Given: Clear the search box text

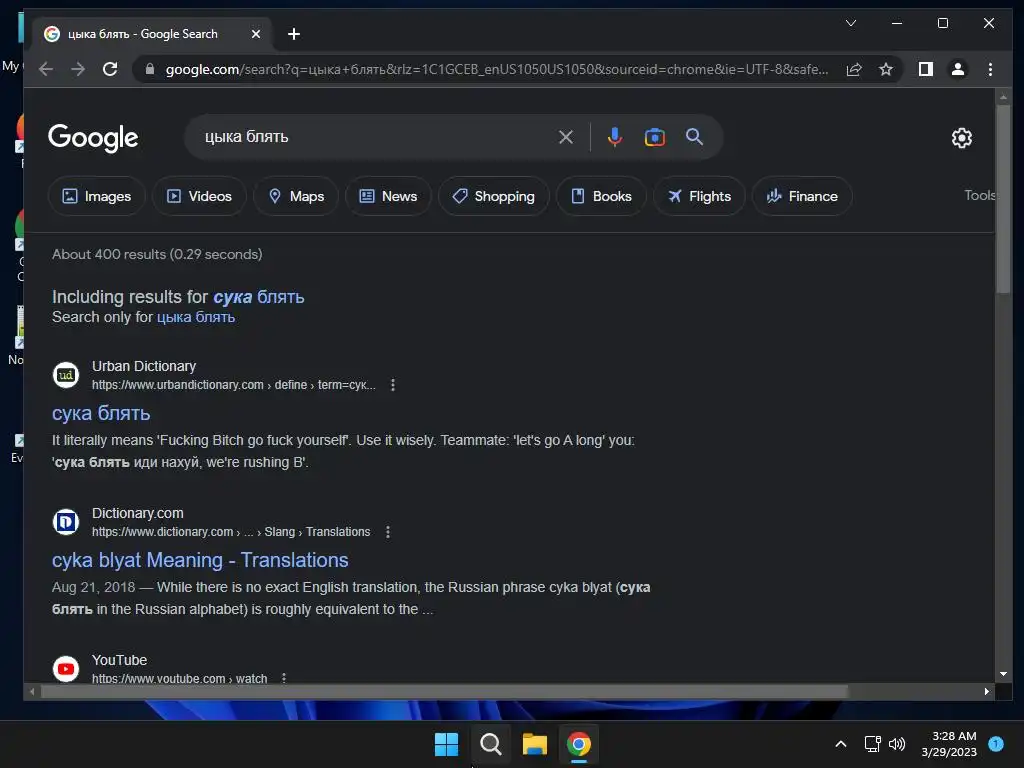Looking at the screenshot, I should (566, 137).
